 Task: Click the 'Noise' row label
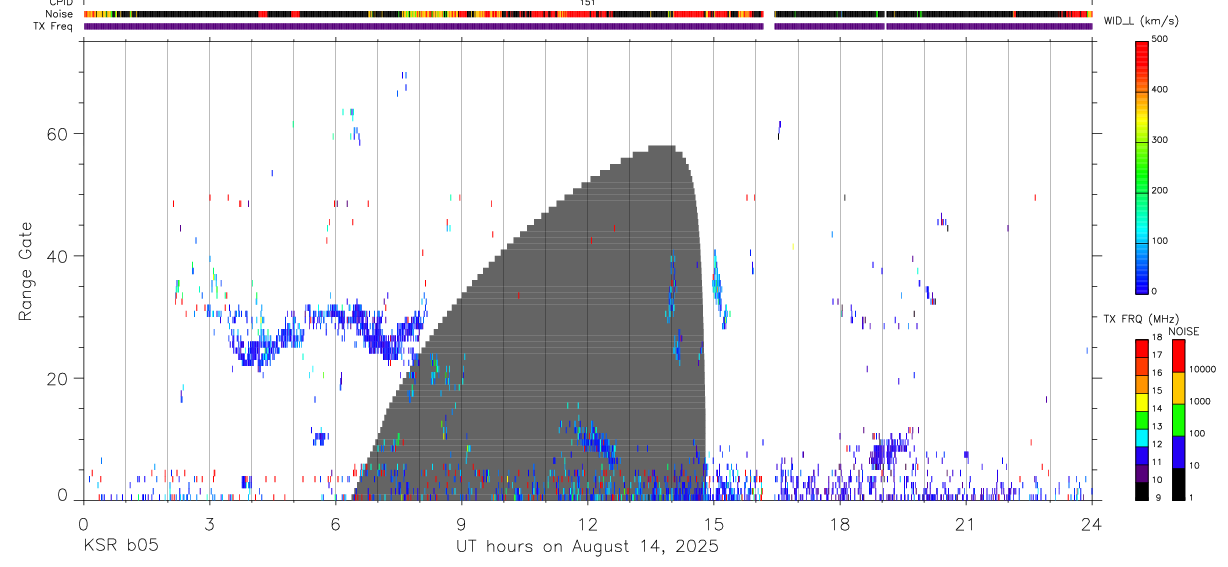click(x=61, y=14)
